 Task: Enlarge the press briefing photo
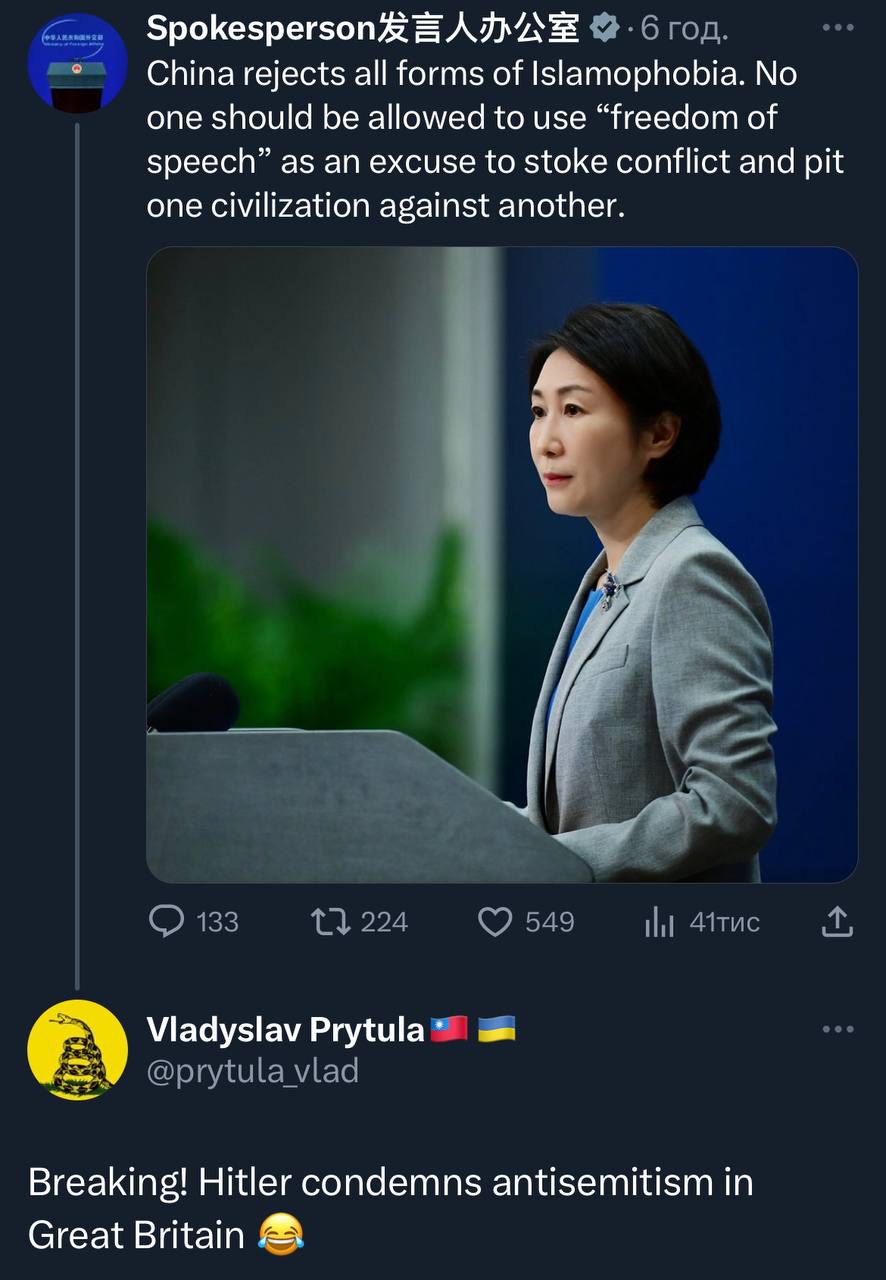(502, 564)
